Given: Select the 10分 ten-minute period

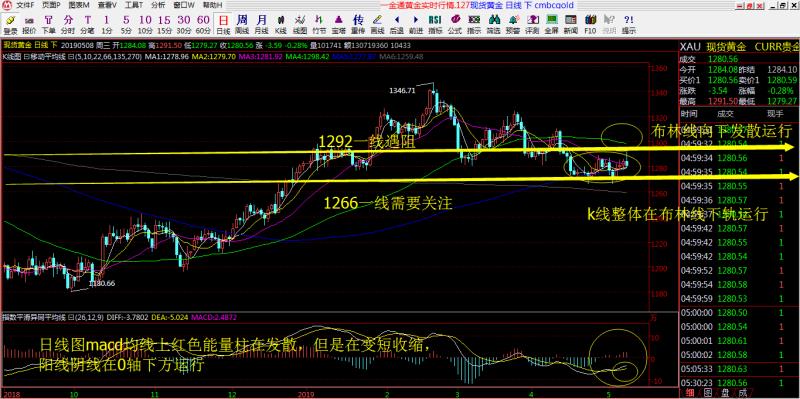Looking at the screenshot, I should (x=145, y=24).
